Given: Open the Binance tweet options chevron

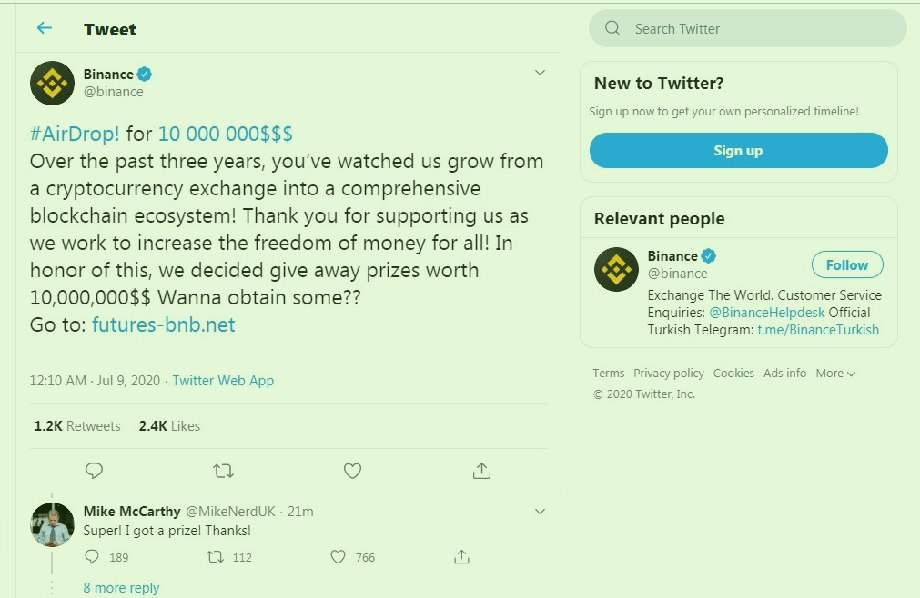Looking at the screenshot, I should [540, 73].
